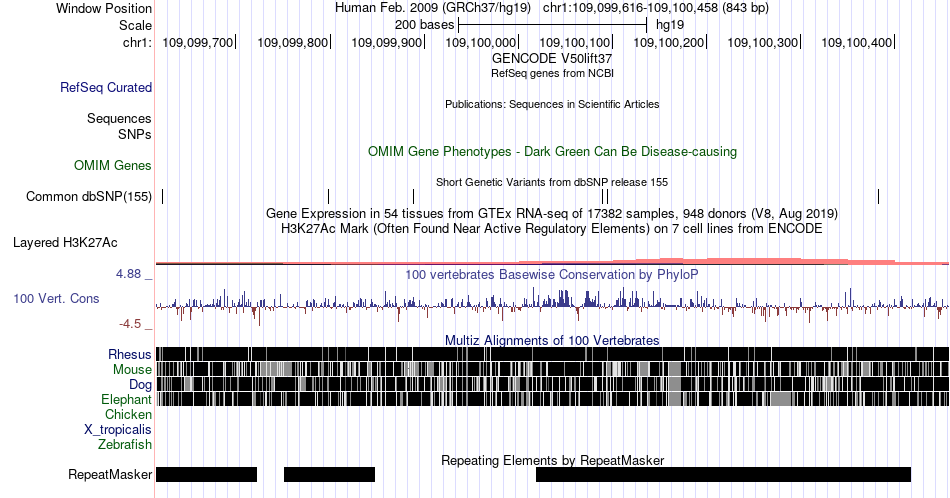The height and width of the screenshot is (498, 950).
Task: Click the OMIM Gene Phenotypes title
Action: coord(552,151)
